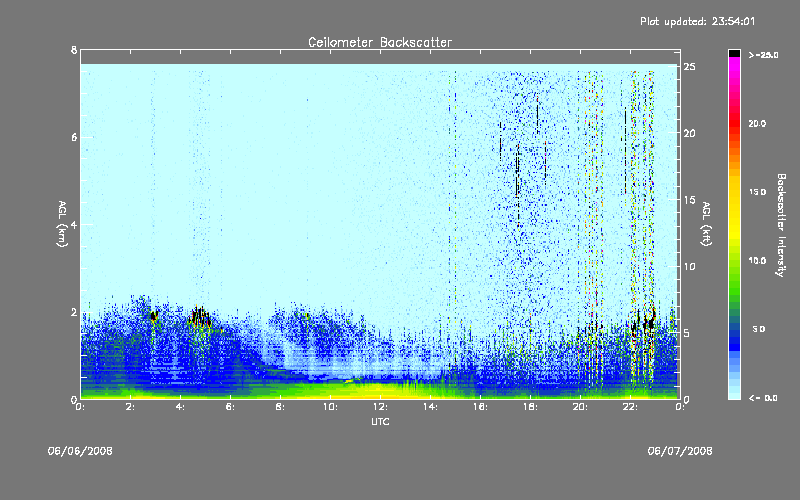Click the start date "06/06/2008"
The height and width of the screenshot is (500, 800).
(80, 451)
